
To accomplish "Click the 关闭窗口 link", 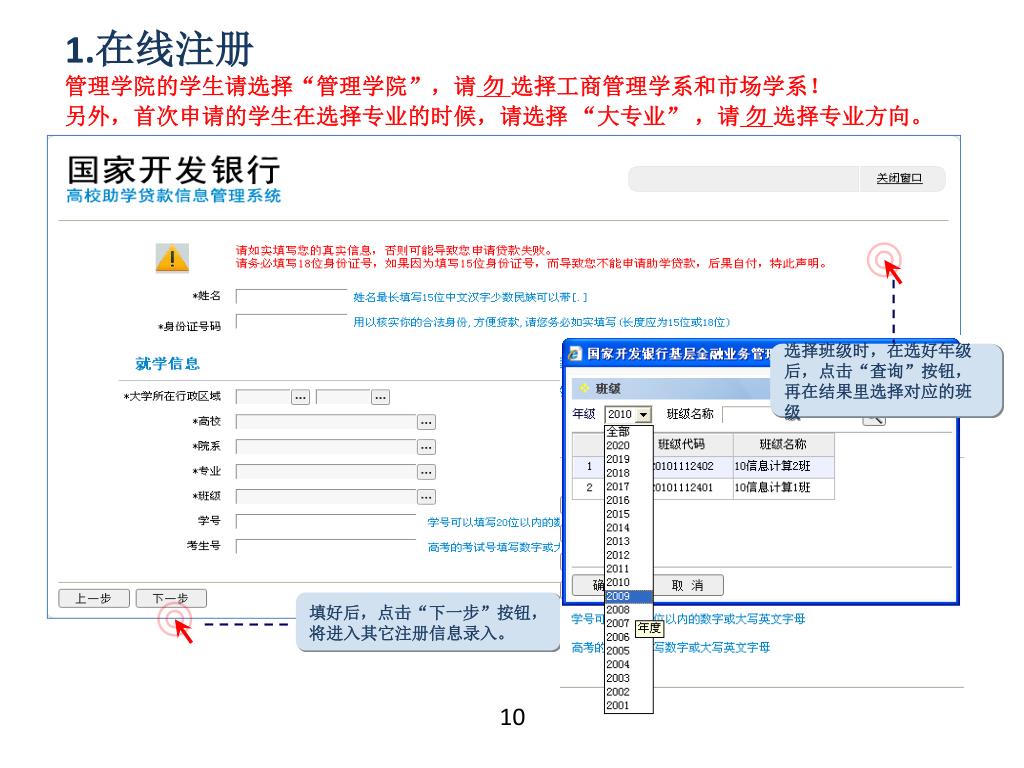I will (899, 178).
